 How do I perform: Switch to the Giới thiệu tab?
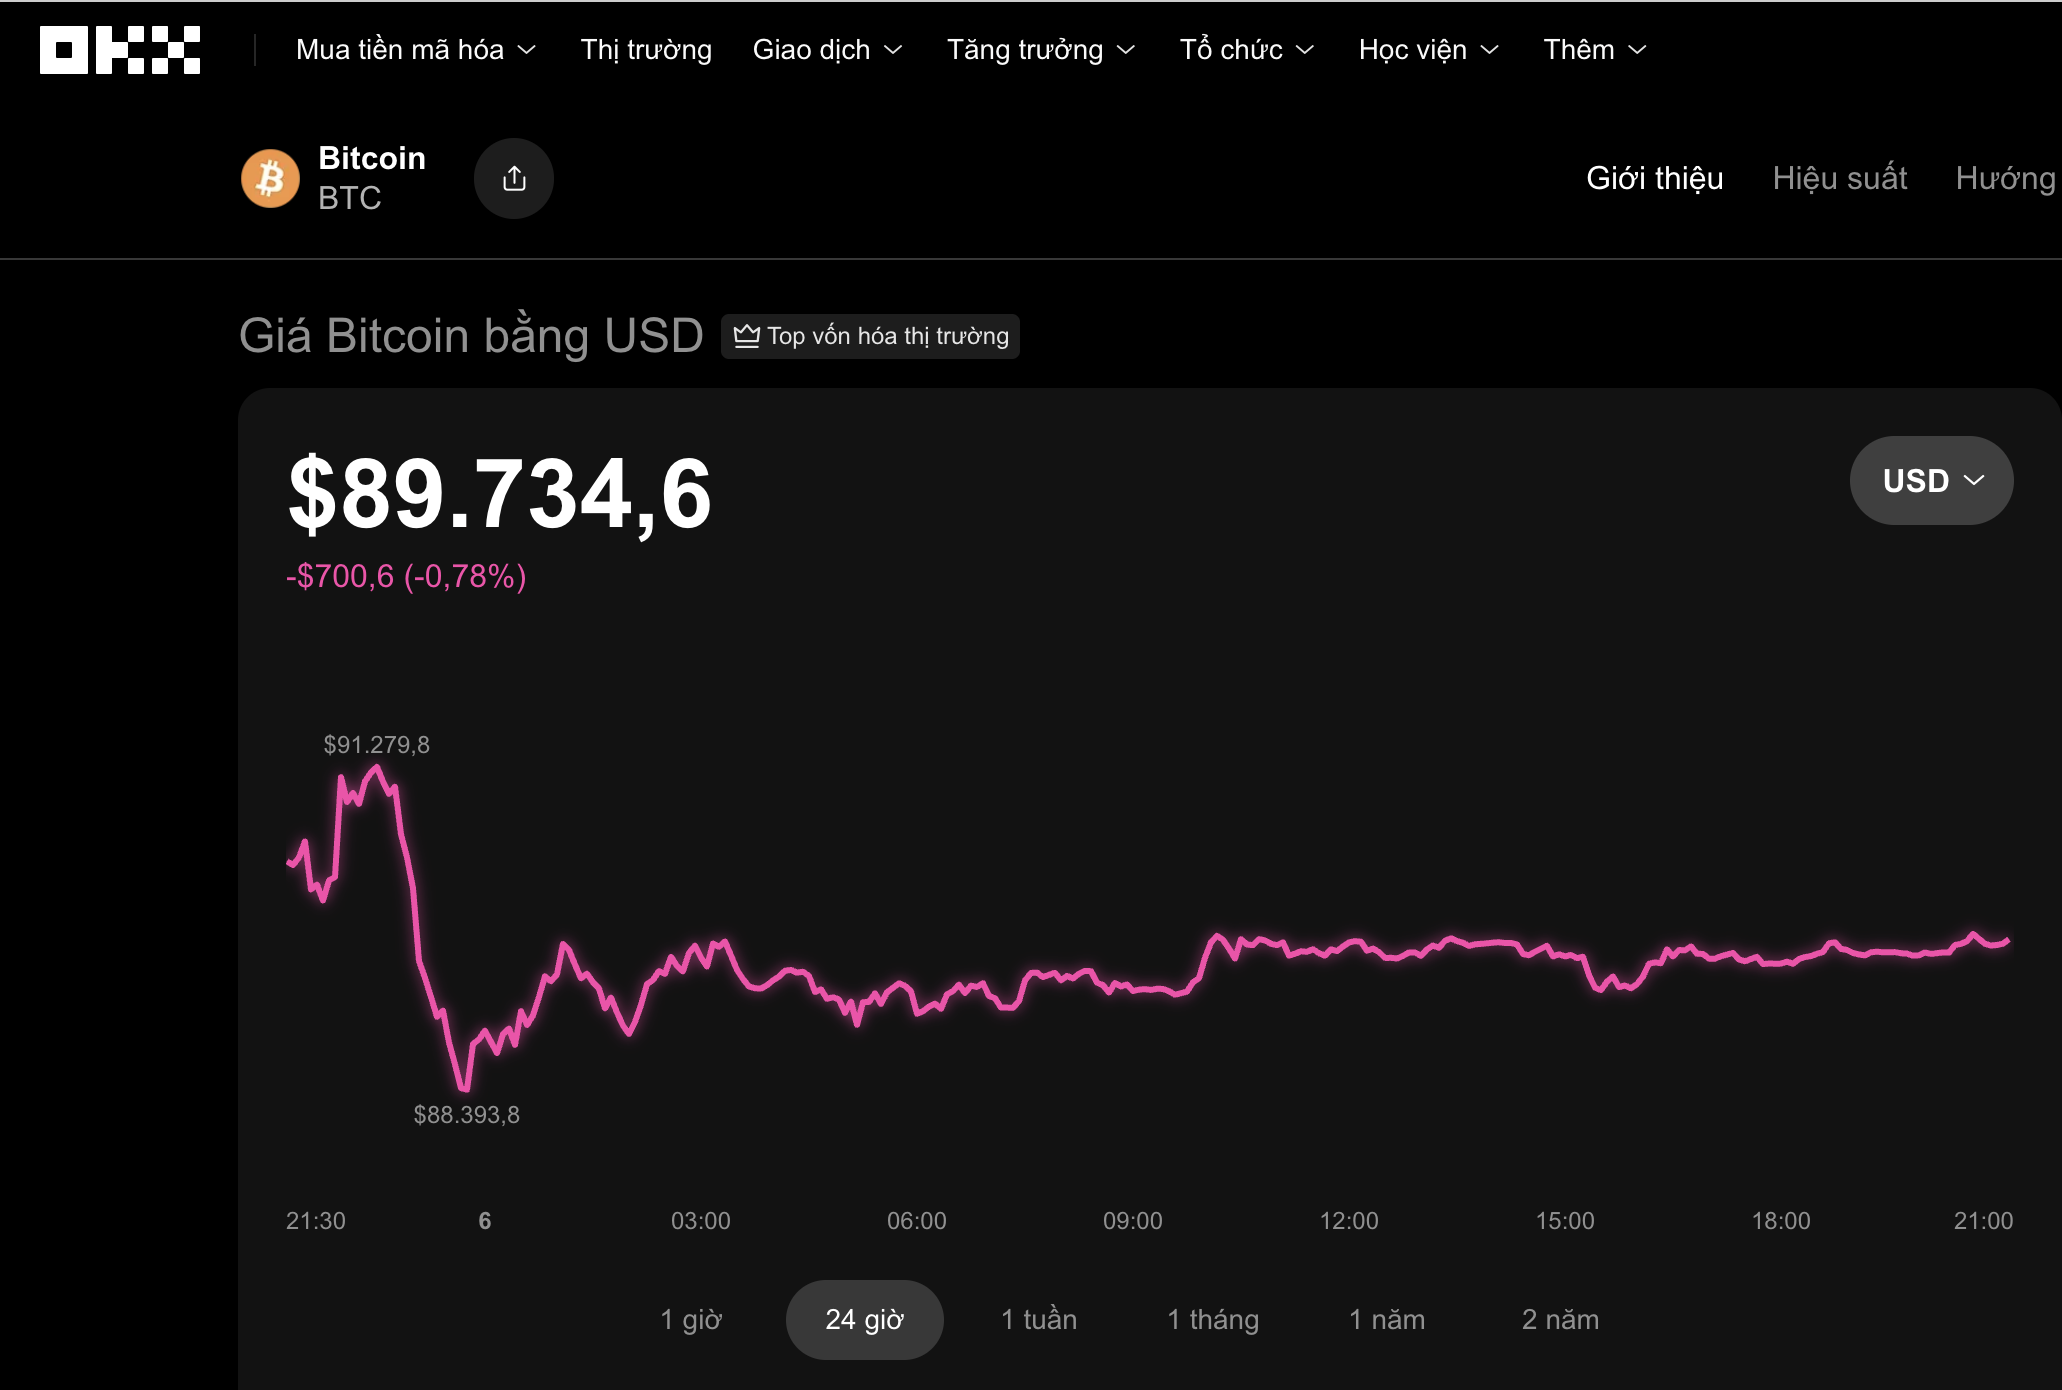pyautogui.click(x=1654, y=178)
